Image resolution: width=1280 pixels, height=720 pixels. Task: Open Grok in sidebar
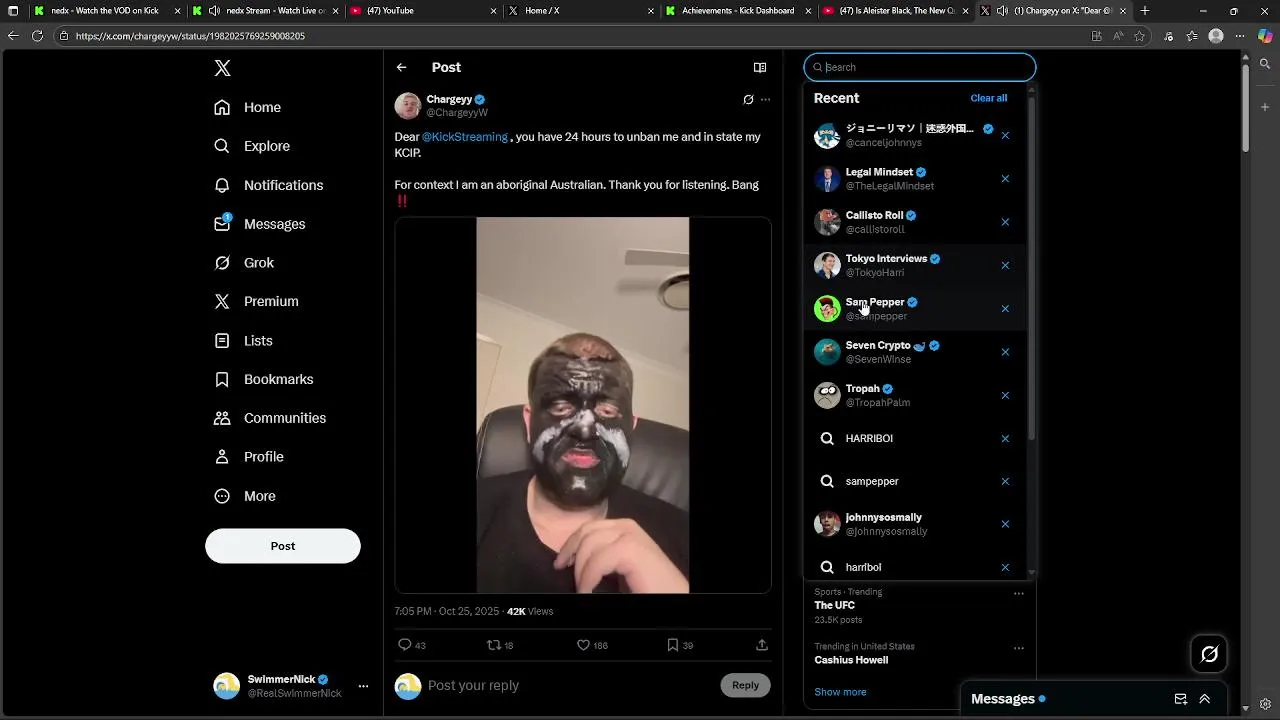(x=244, y=263)
